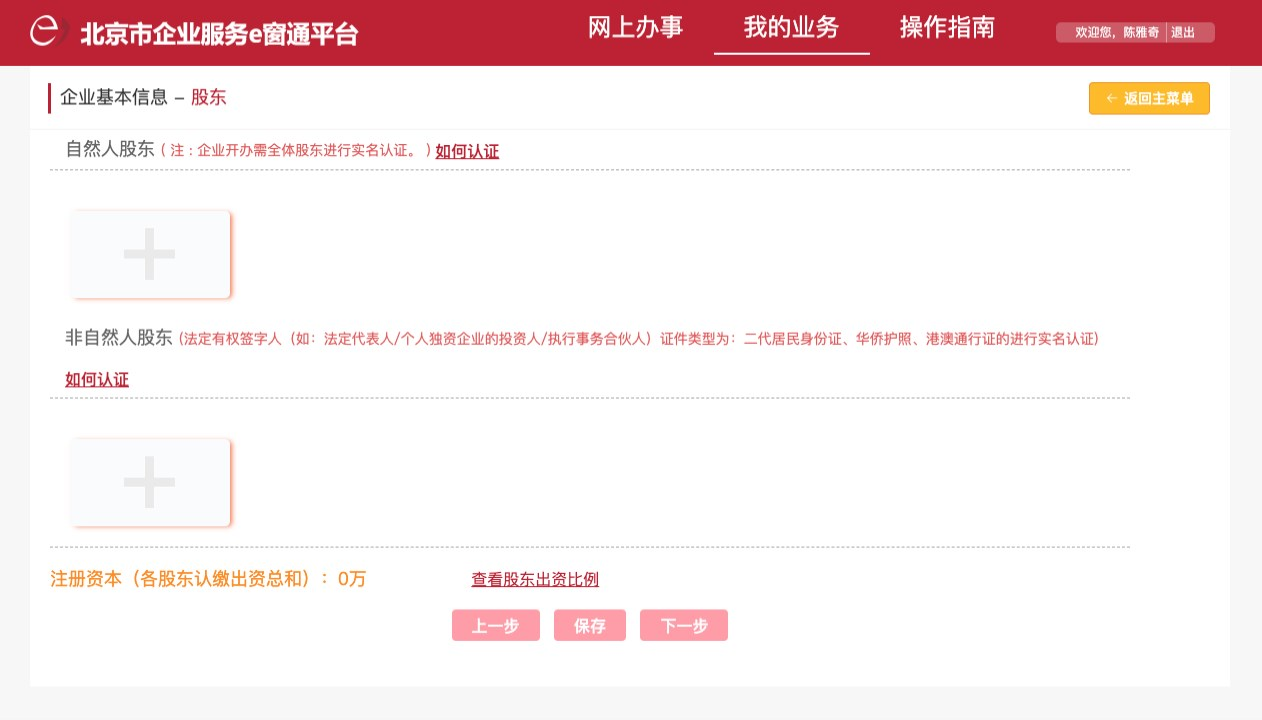Click the 自然人股东 section heading

[109, 149]
